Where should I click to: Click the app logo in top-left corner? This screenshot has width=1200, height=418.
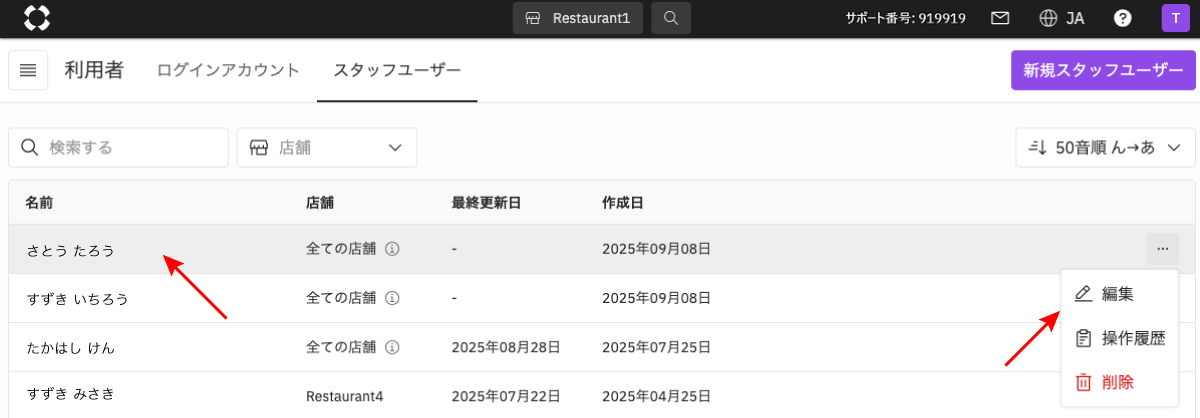[36, 18]
